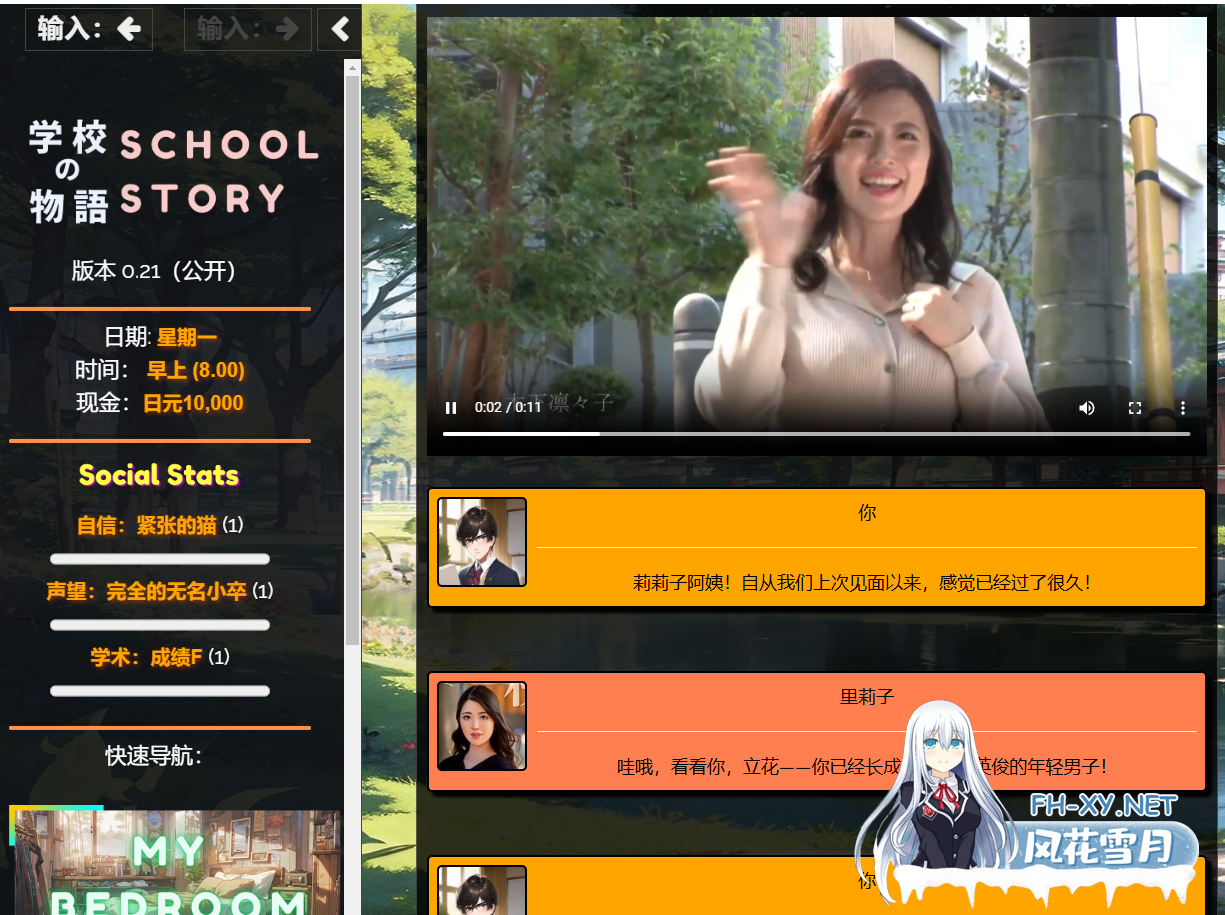Click the back arrow input button
Image resolution: width=1225 pixels, height=915 pixels.
pos(89,29)
